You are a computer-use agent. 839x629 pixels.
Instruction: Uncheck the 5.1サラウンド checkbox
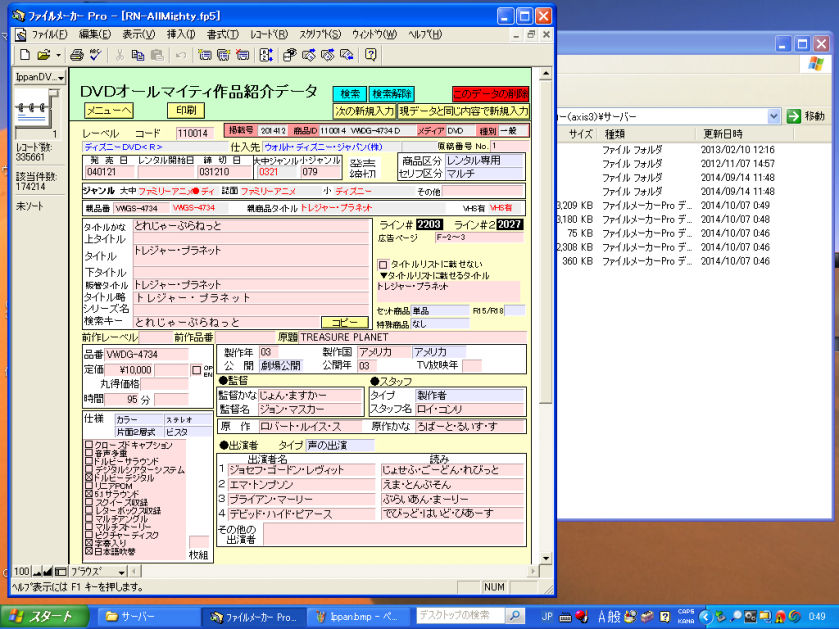89,494
